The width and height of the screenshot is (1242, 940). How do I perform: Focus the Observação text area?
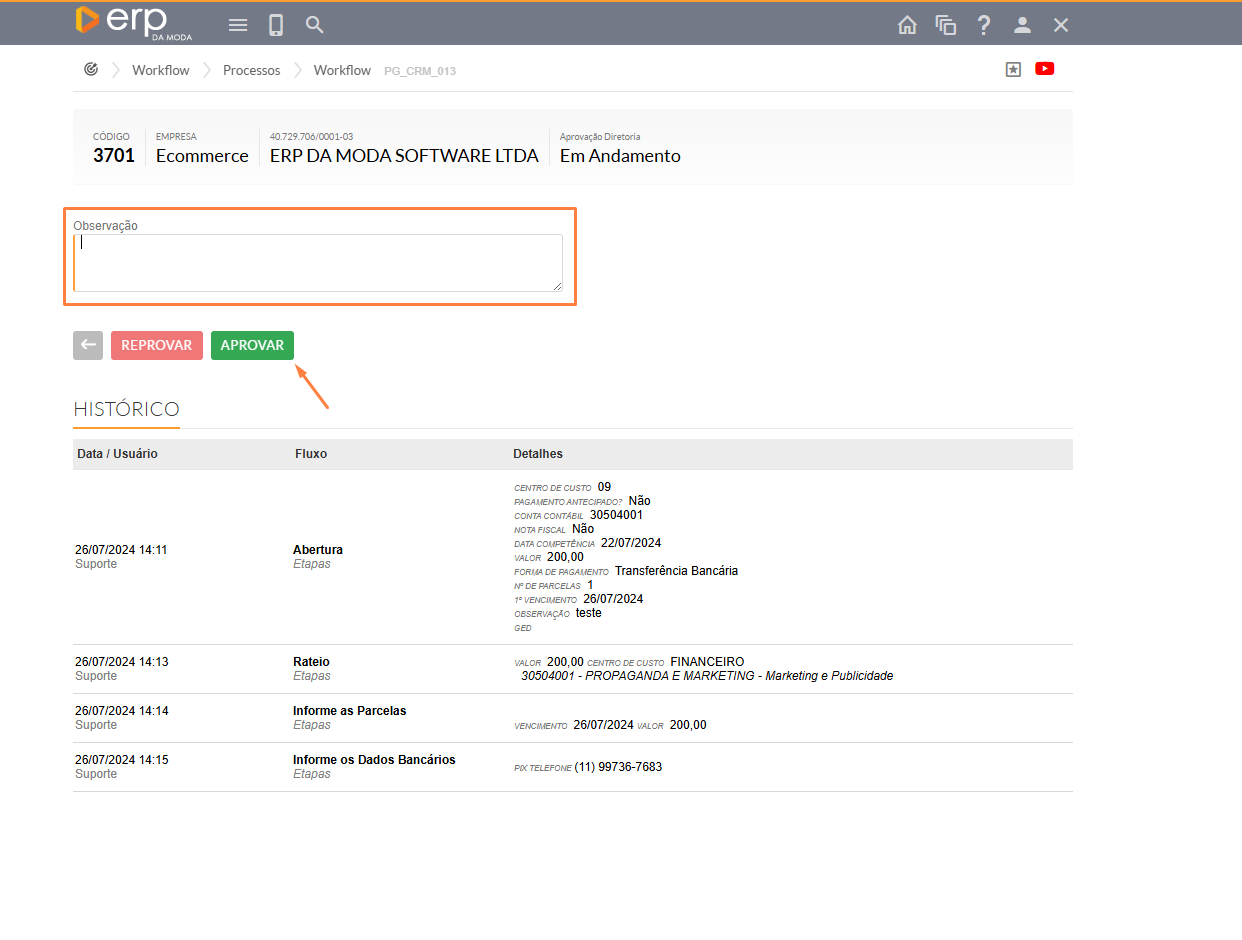(317, 263)
